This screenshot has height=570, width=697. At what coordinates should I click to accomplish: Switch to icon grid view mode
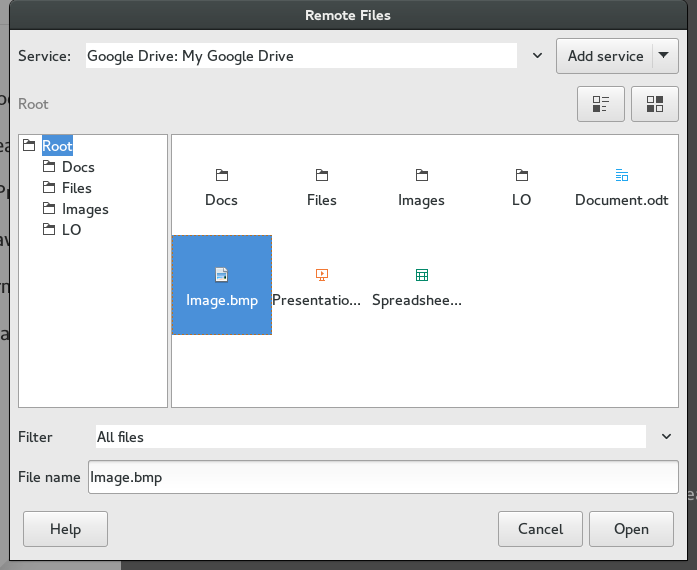pyautogui.click(x=654, y=104)
